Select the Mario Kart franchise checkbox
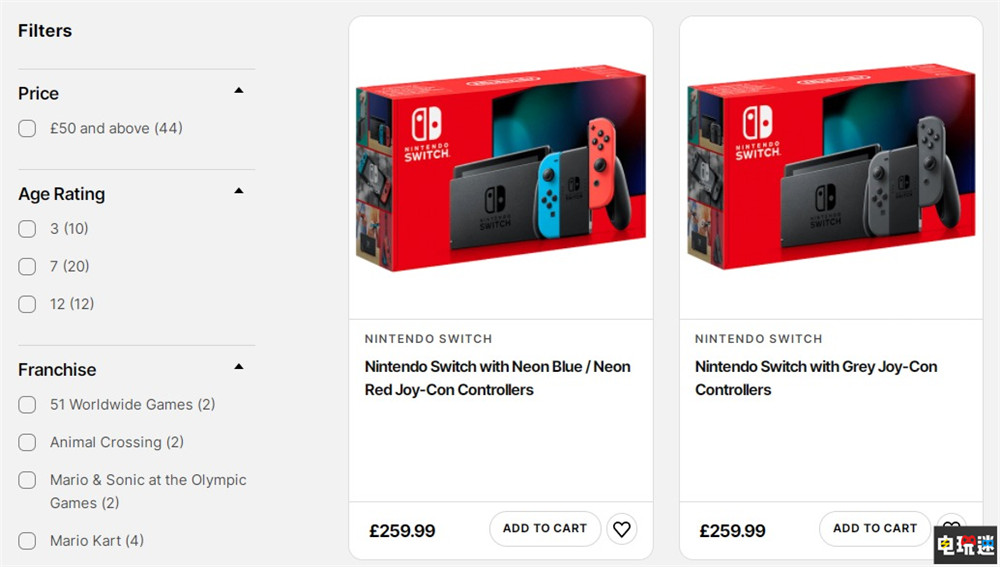 pos(28,541)
